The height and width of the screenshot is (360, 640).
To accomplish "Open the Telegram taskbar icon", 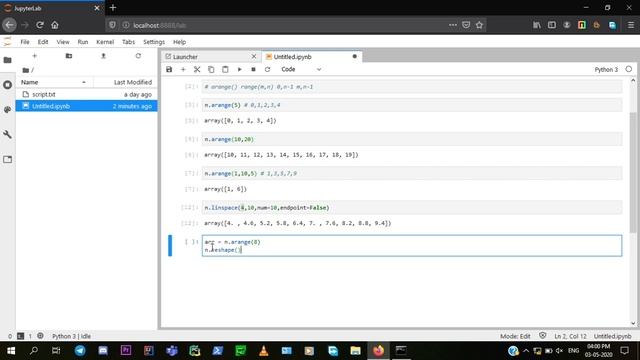I will pyautogui.click(x=80, y=351).
